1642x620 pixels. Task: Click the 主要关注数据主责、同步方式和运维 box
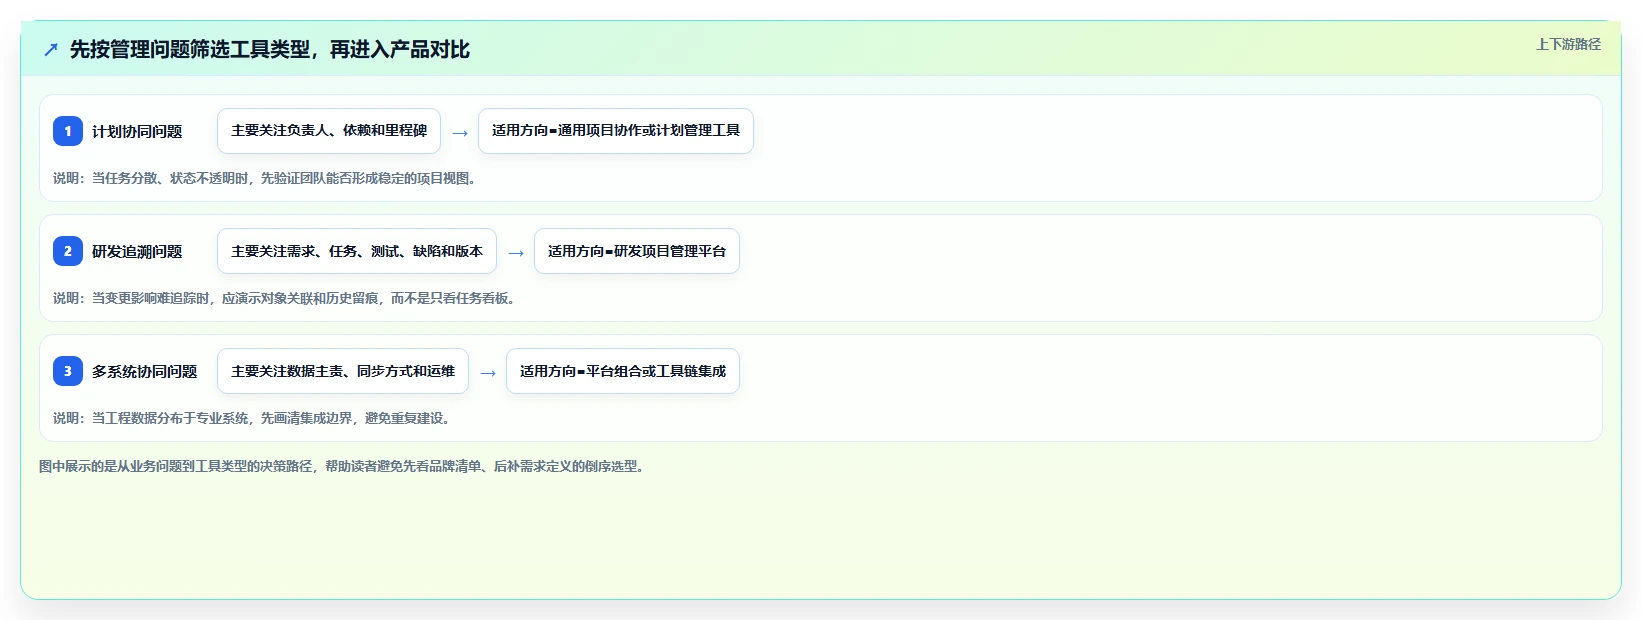(x=343, y=371)
